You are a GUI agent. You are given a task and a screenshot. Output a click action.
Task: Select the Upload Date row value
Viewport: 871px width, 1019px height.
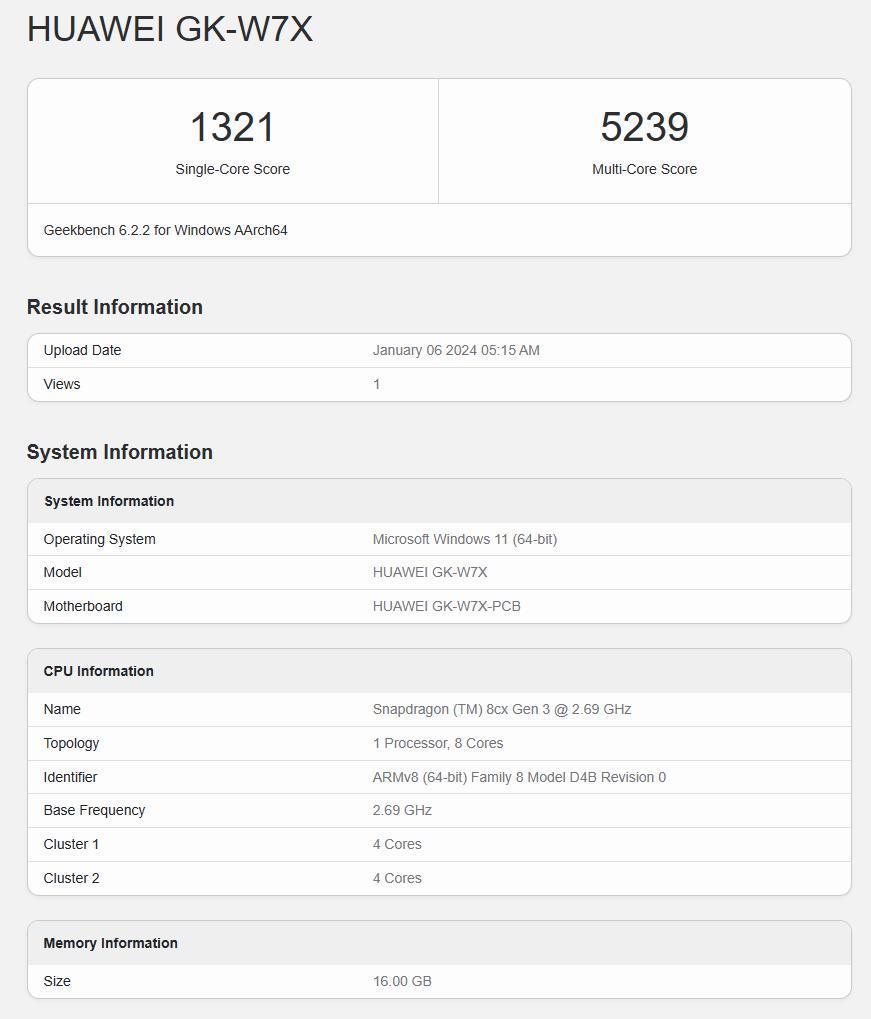[x=456, y=350]
